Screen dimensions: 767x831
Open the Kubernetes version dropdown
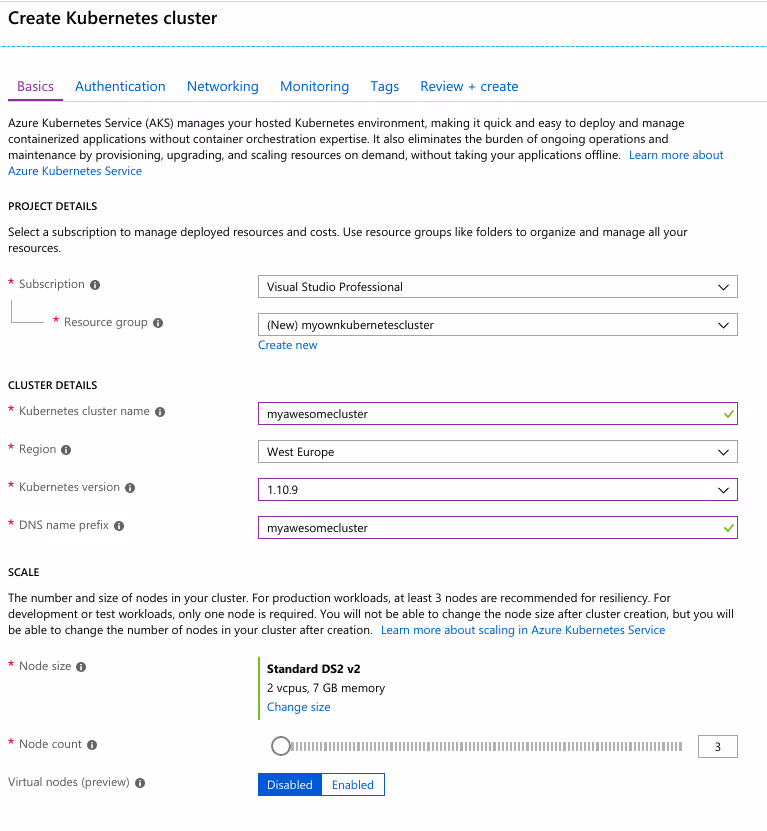click(x=497, y=490)
